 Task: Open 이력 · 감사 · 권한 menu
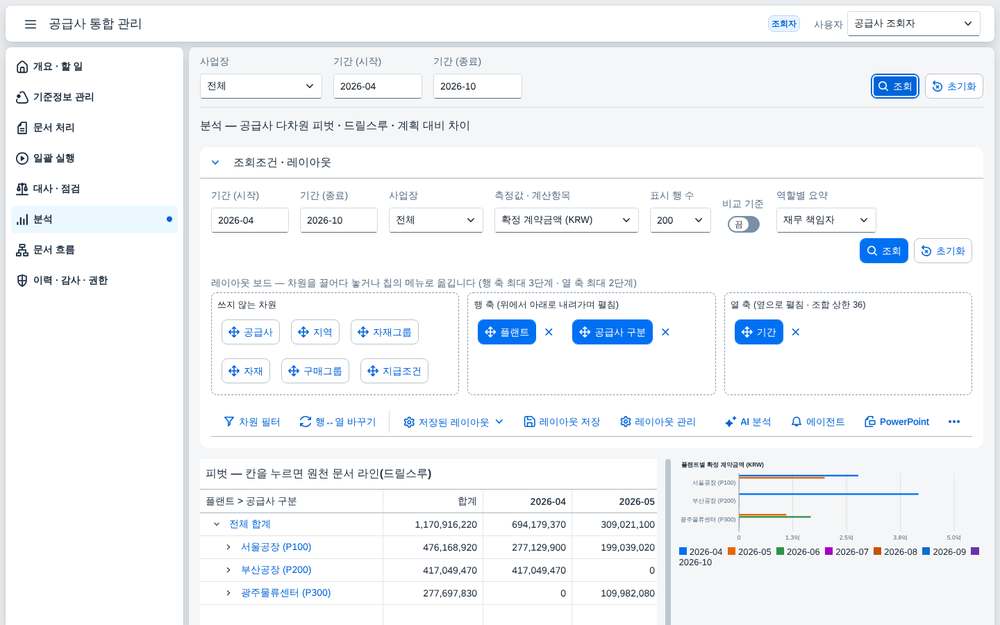click(x=94, y=281)
